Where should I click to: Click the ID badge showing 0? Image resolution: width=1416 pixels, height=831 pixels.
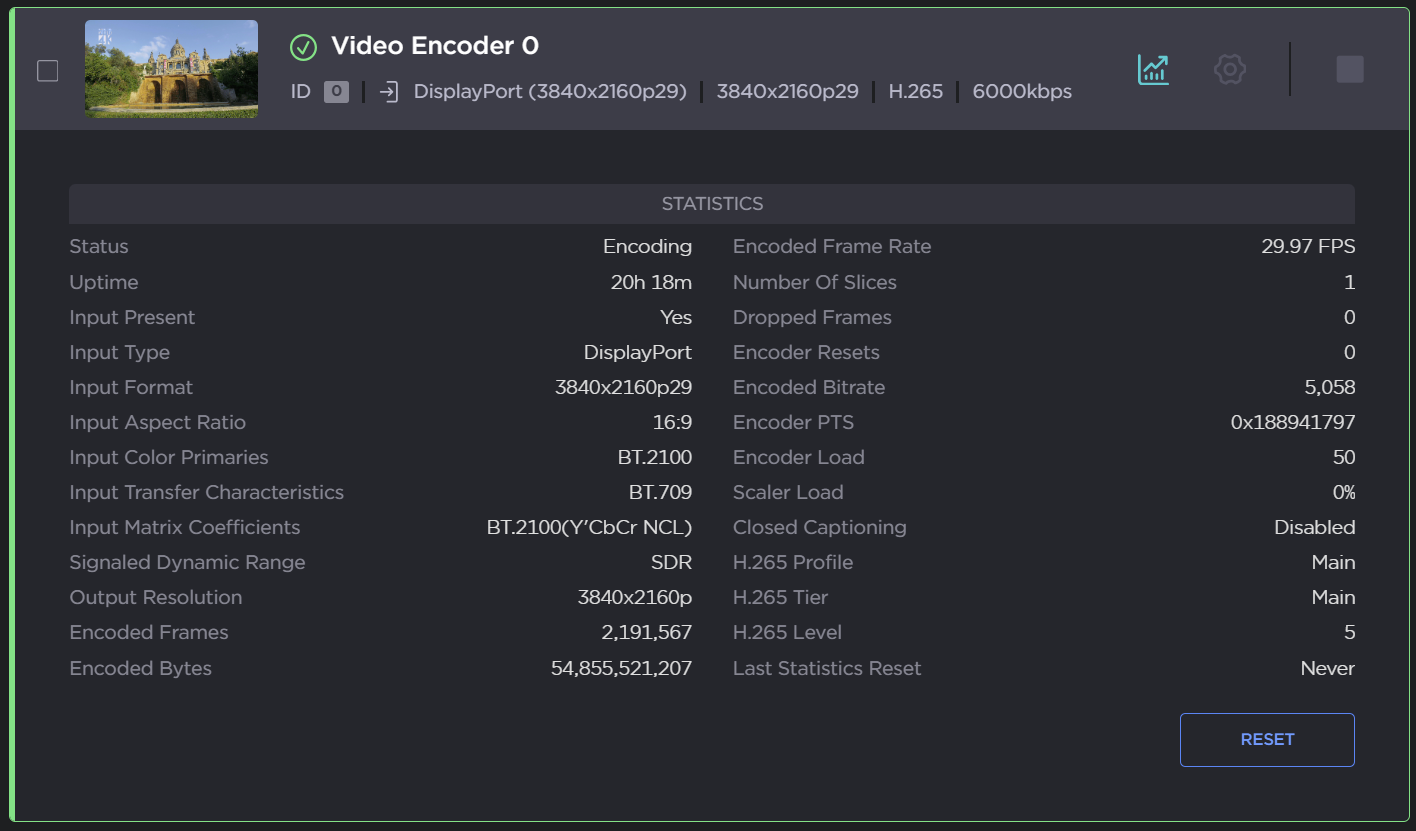[336, 92]
